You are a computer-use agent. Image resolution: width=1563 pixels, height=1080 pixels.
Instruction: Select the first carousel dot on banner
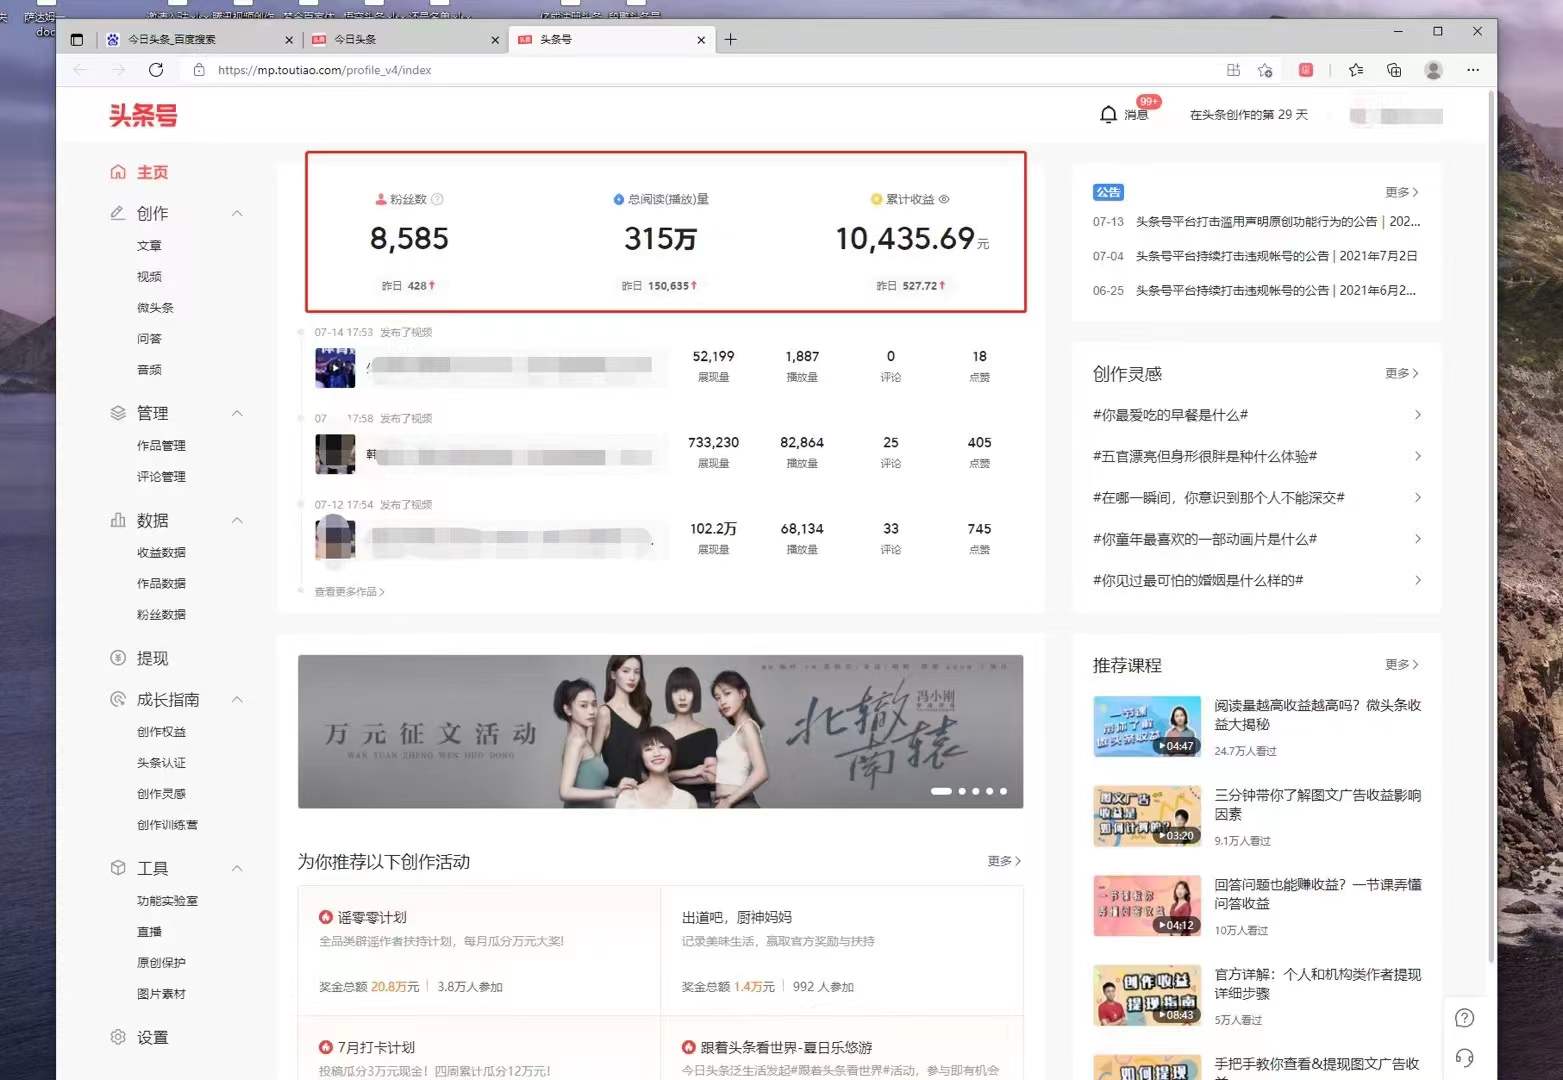click(941, 791)
